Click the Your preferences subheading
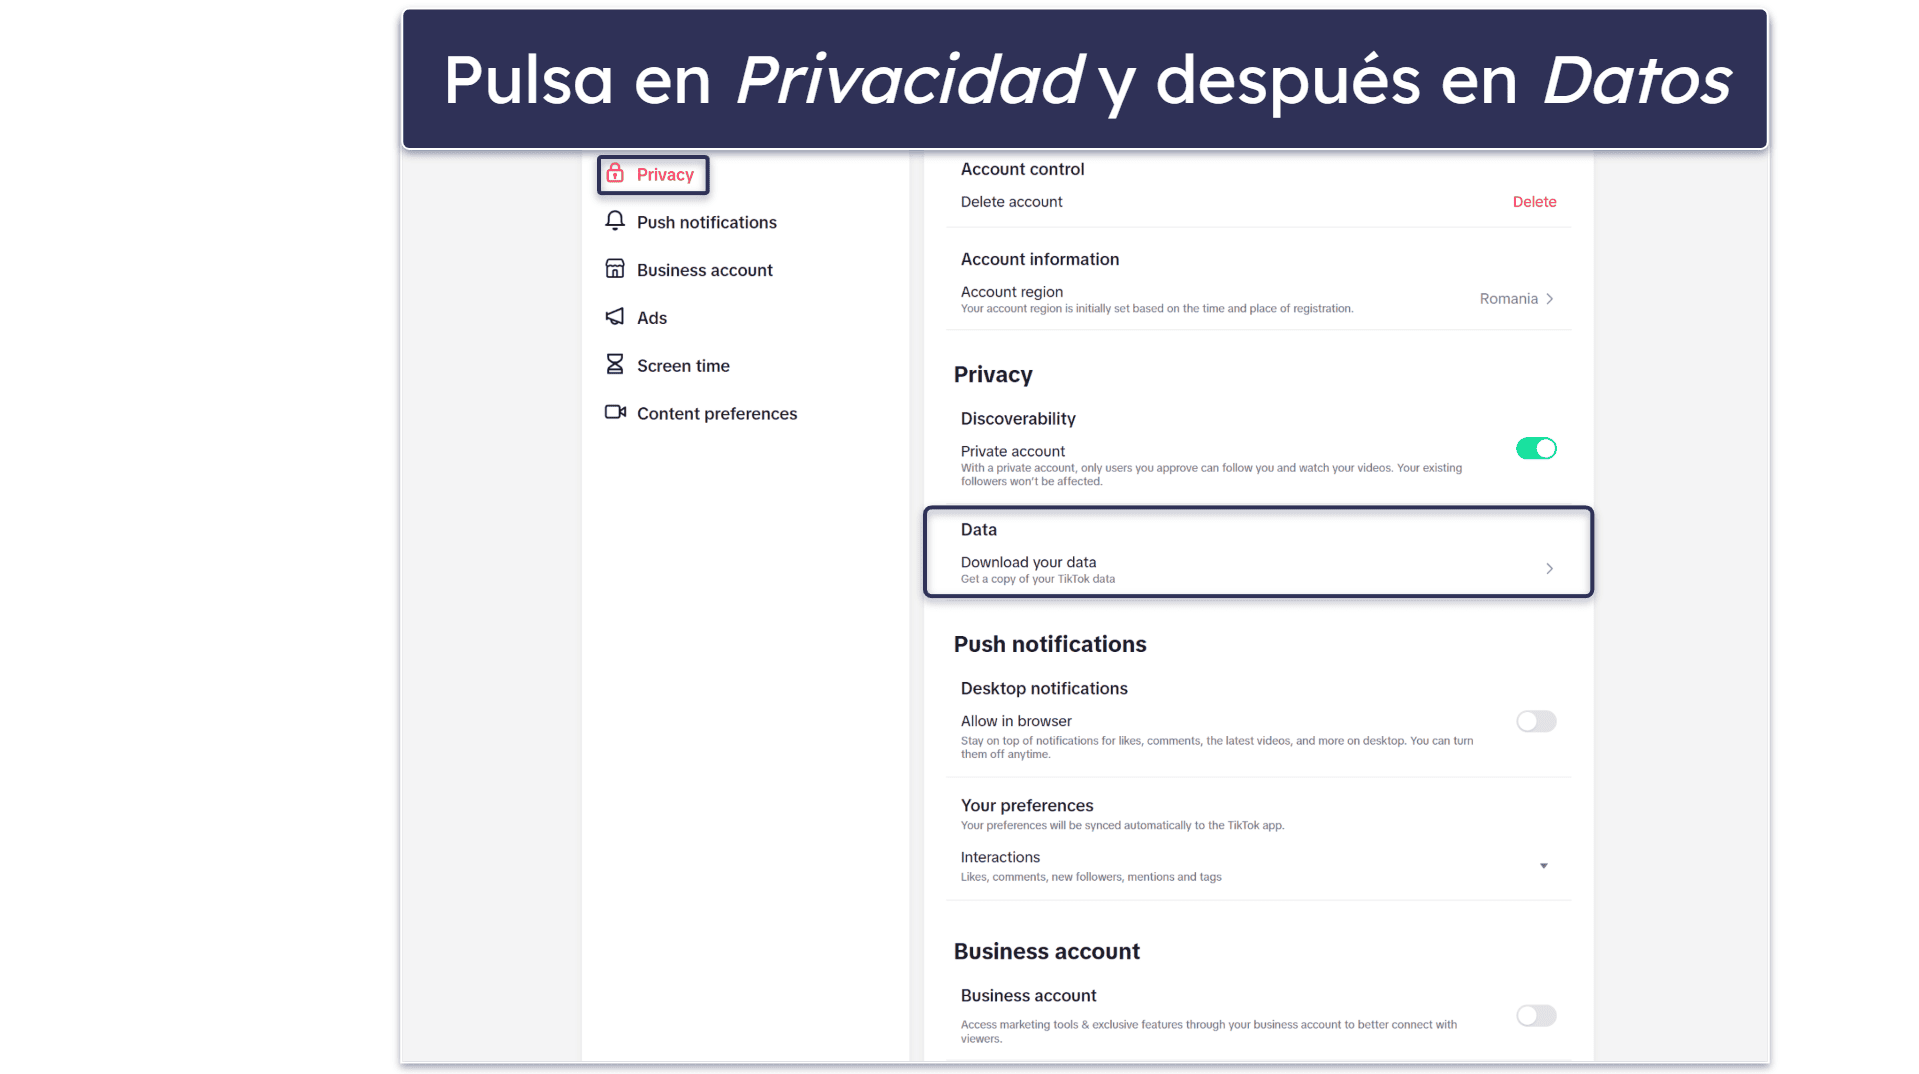Image resolution: width=1919 pixels, height=1074 pixels. point(1027,805)
